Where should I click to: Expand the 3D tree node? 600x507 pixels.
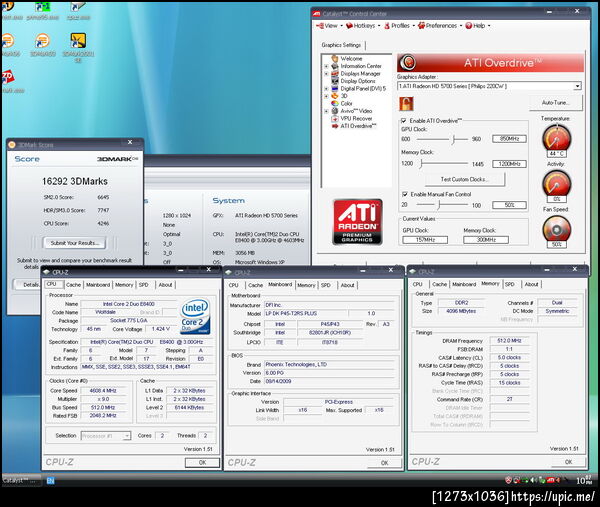pos(326,96)
